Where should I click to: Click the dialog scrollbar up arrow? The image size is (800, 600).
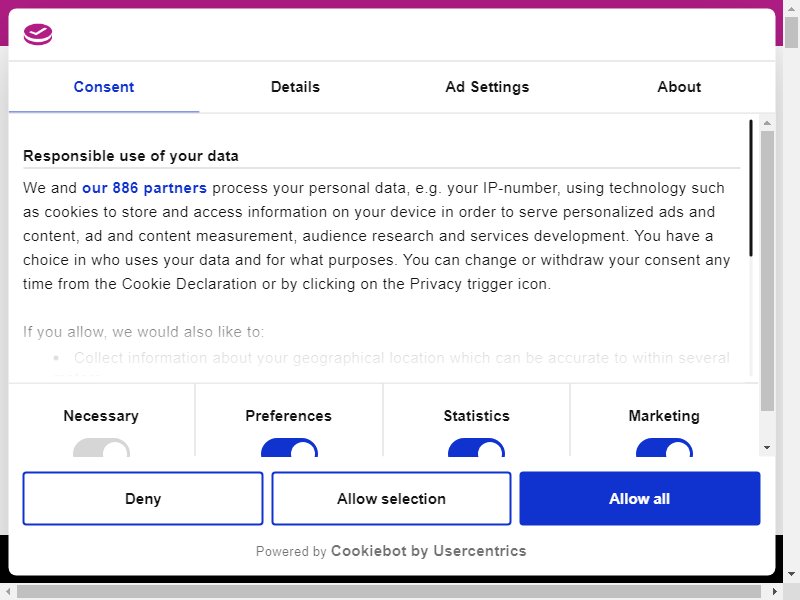click(767, 123)
